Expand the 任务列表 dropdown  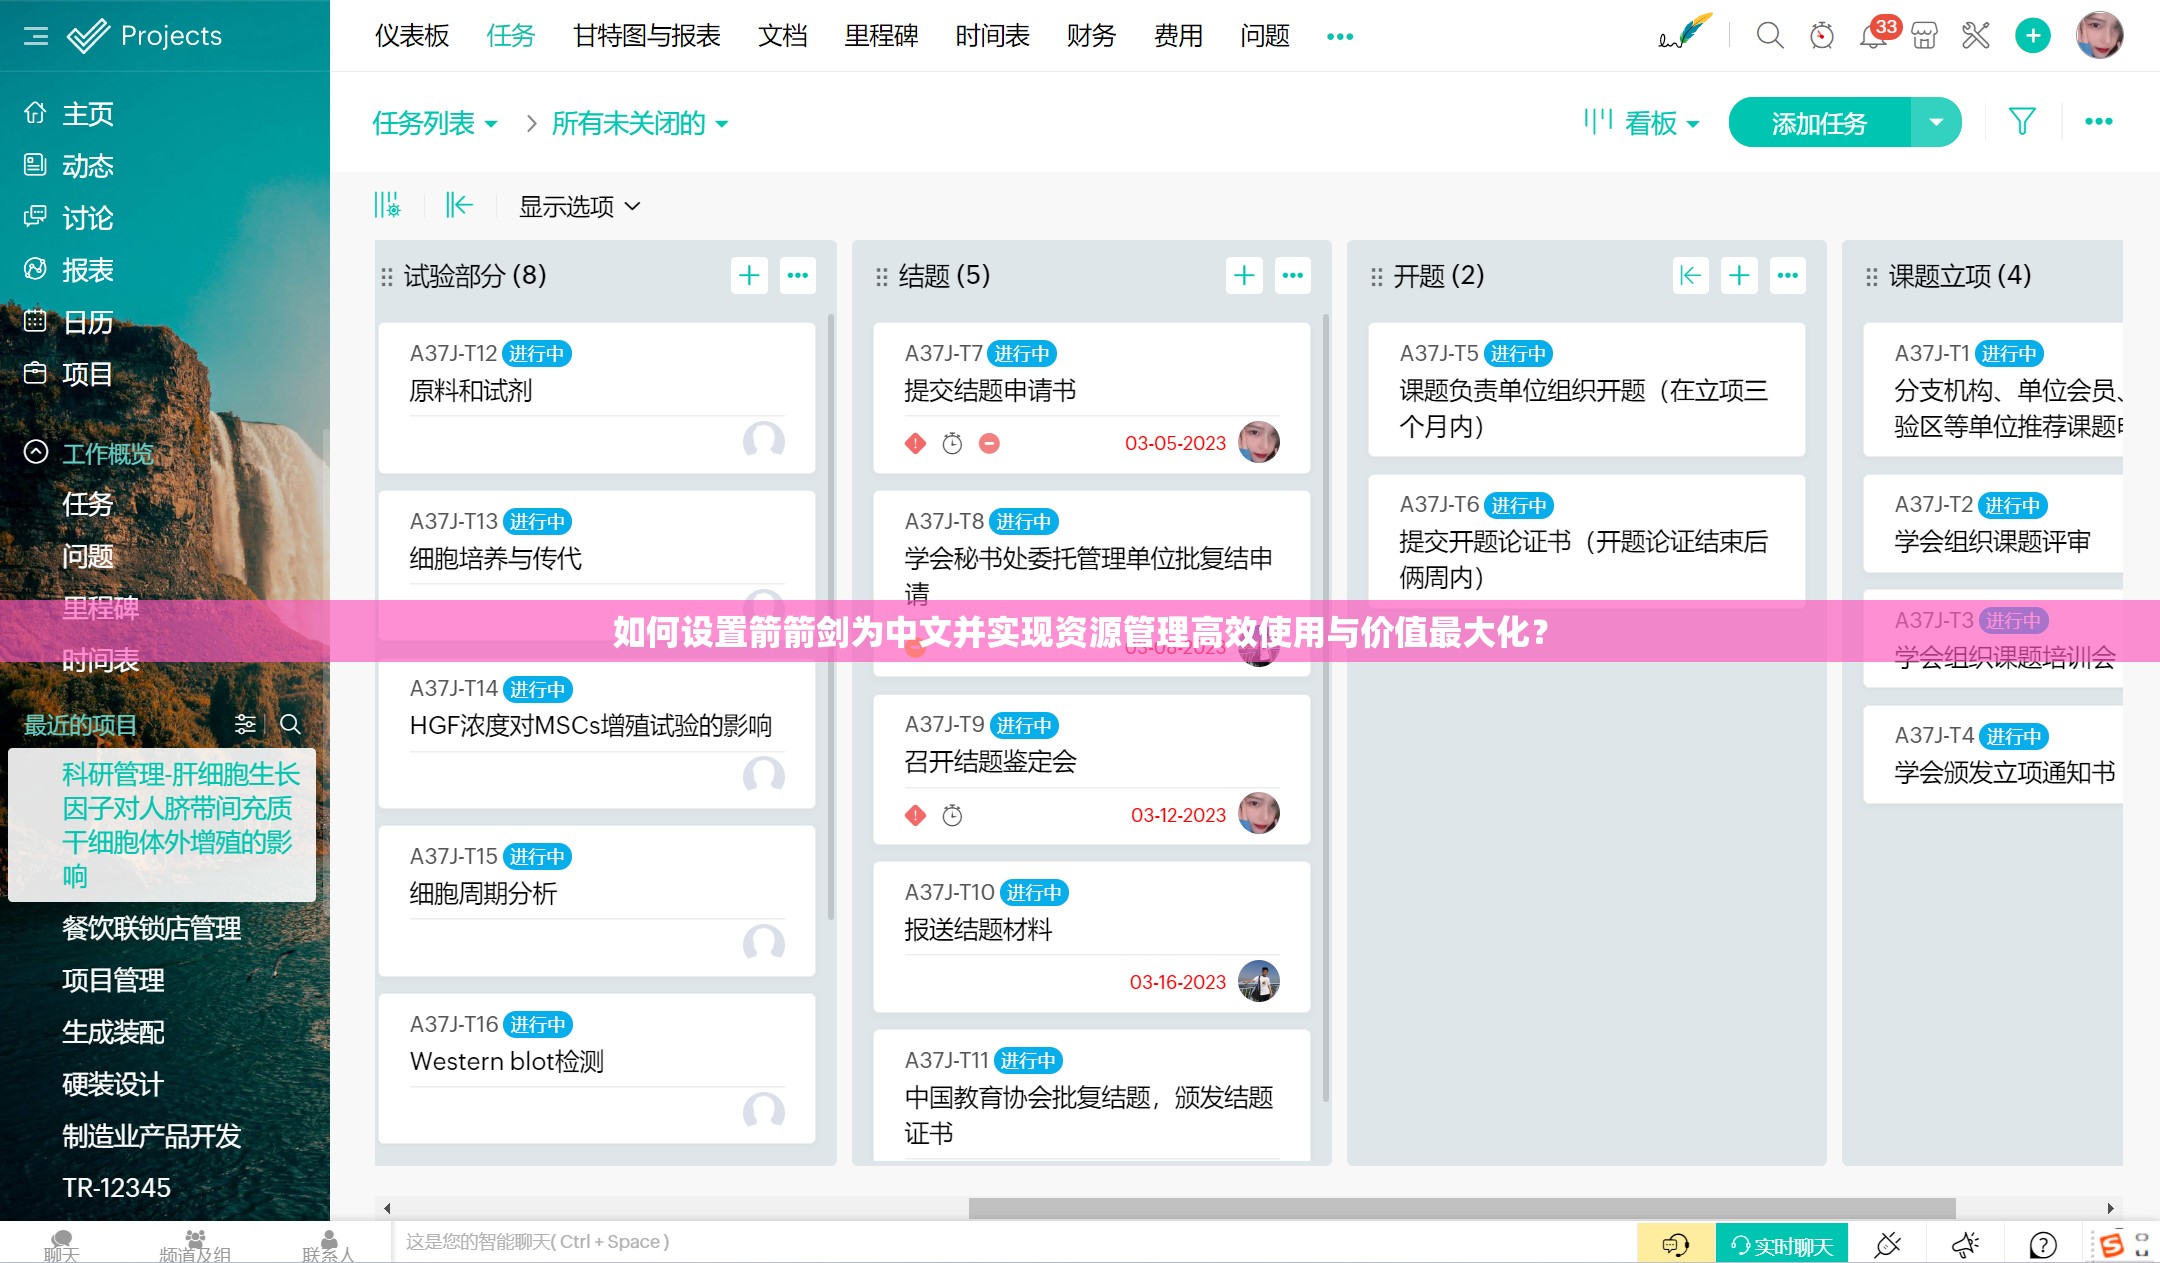pyautogui.click(x=435, y=123)
